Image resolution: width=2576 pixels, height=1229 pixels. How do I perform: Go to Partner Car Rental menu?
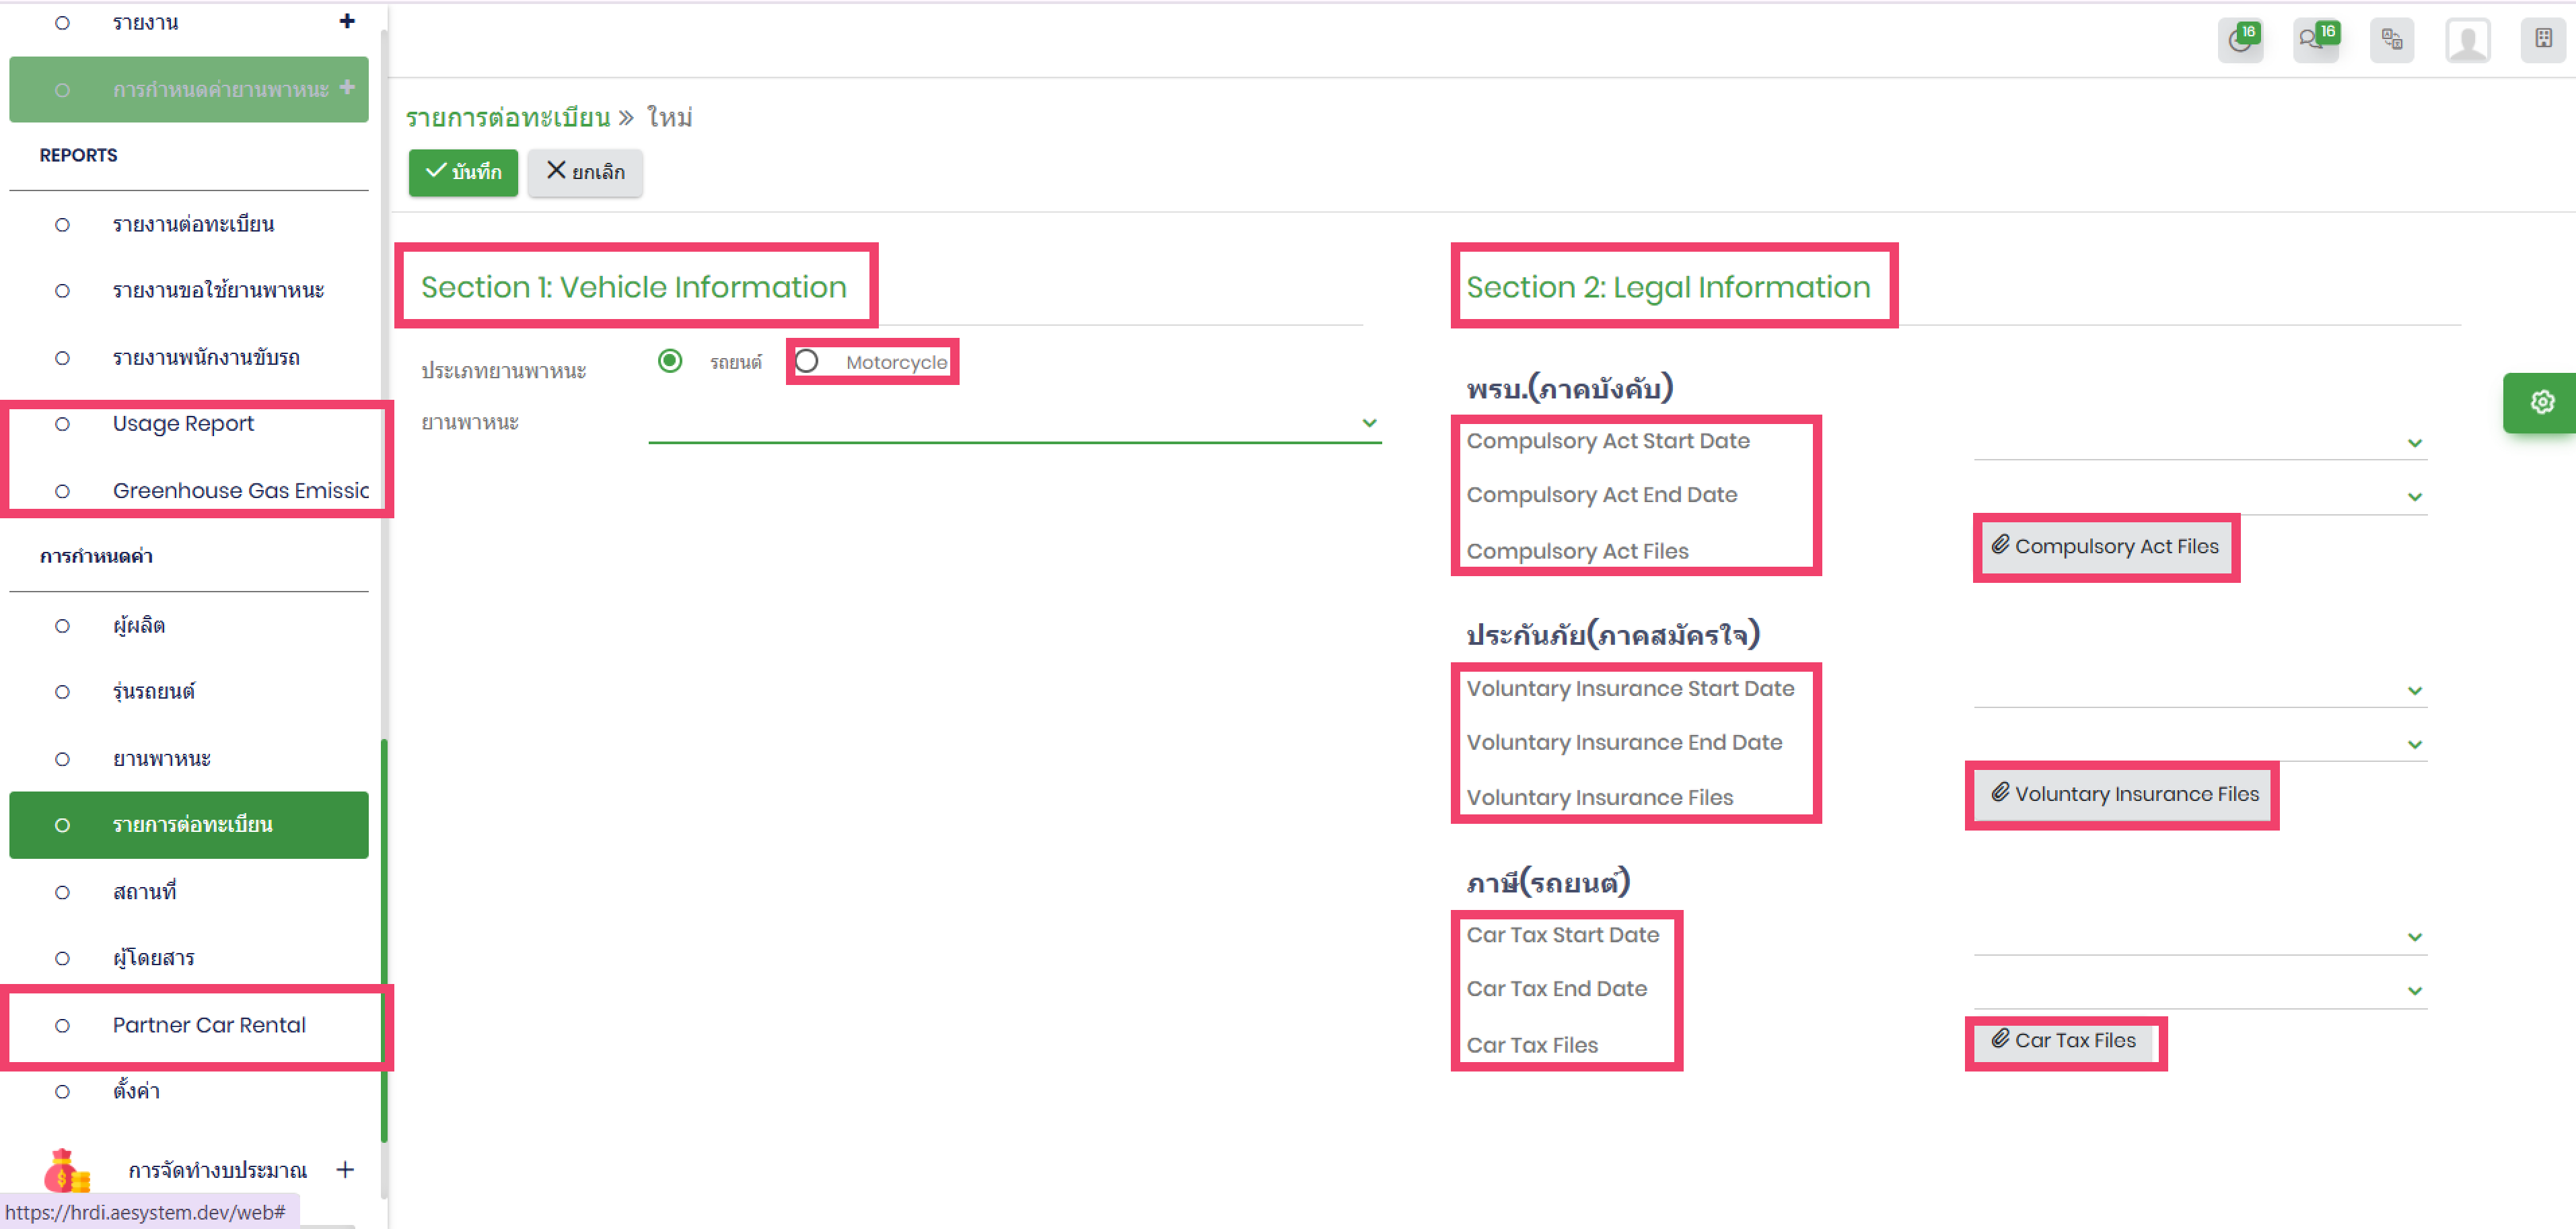pos(209,1025)
